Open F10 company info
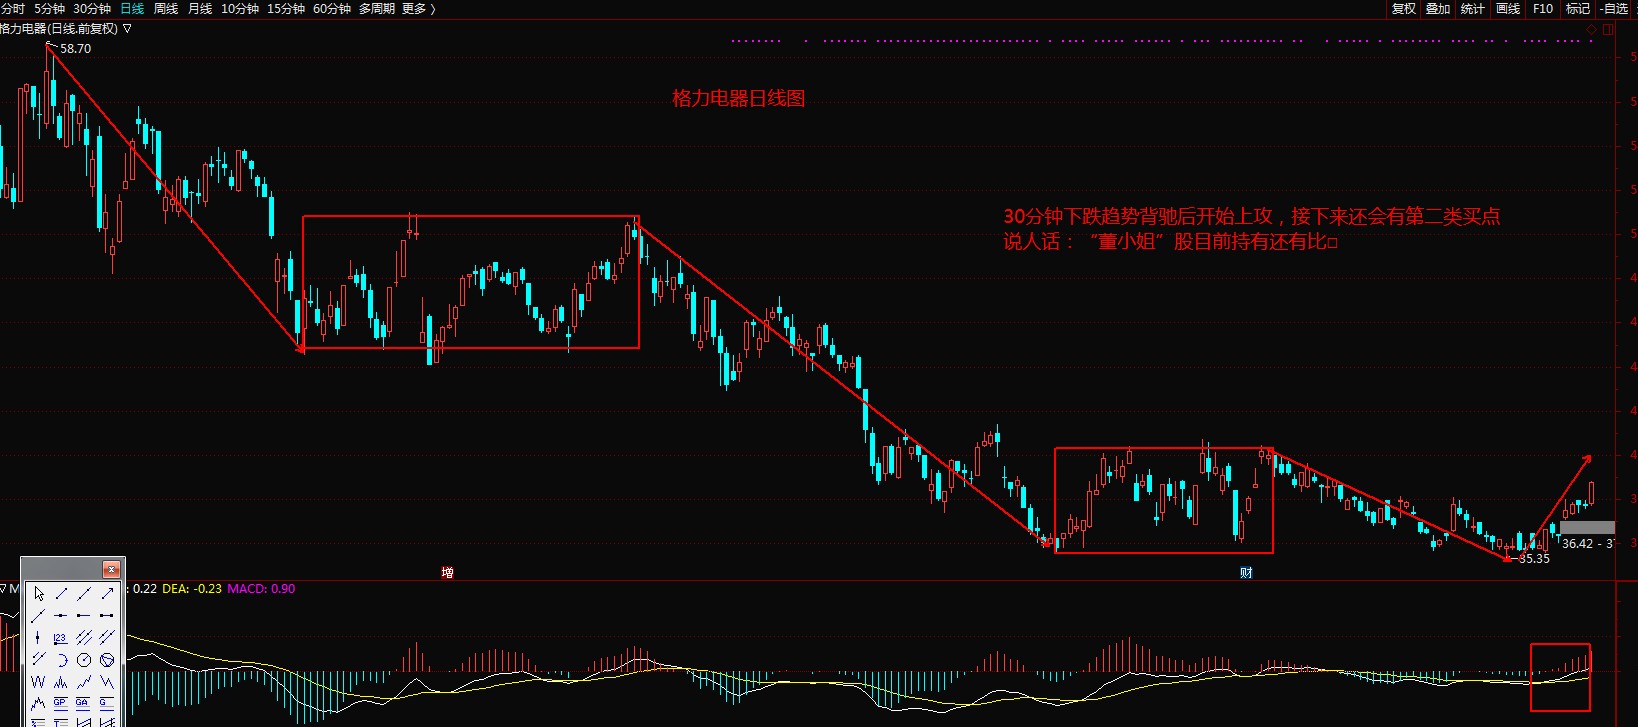 pyautogui.click(x=1543, y=8)
